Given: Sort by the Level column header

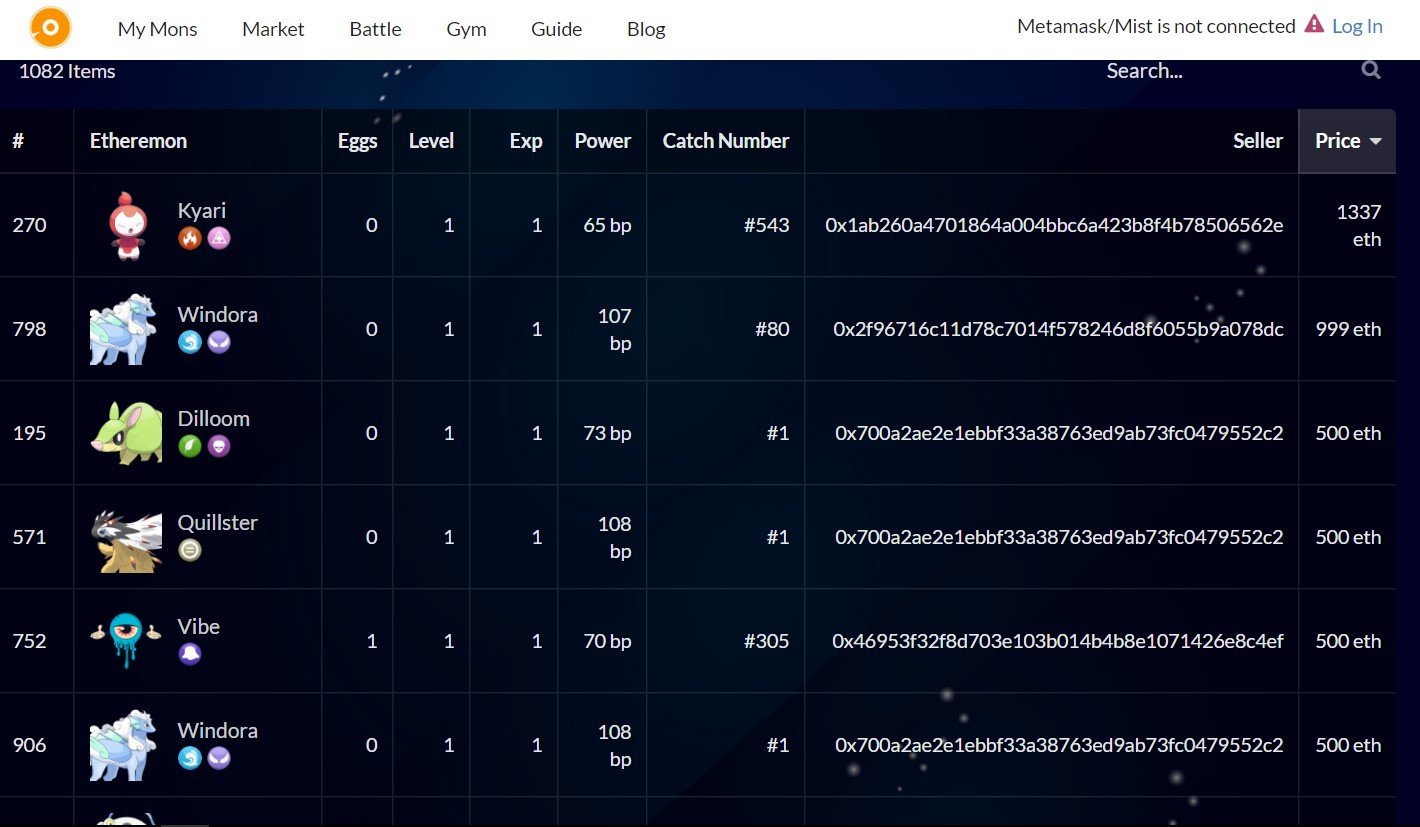Looking at the screenshot, I should pyautogui.click(x=431, y=141).
